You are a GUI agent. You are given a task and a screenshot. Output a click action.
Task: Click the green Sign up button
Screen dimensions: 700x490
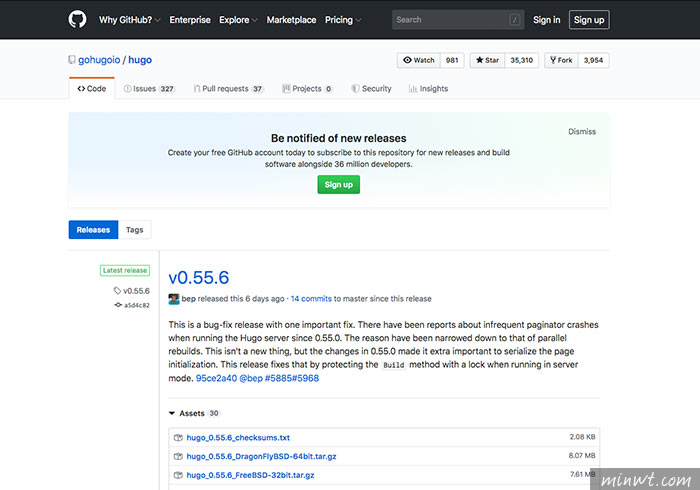pyautogui.click(x=338, y=184)
